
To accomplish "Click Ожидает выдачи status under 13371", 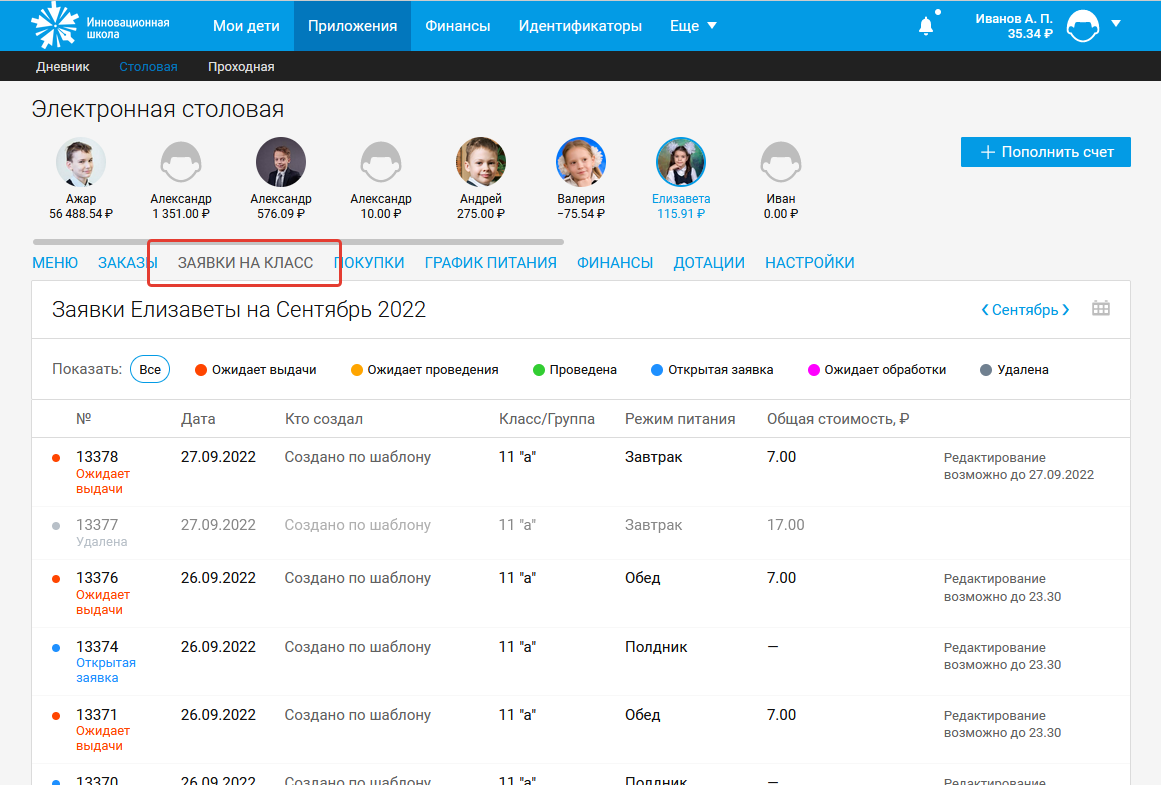I will tap(103, 738).
